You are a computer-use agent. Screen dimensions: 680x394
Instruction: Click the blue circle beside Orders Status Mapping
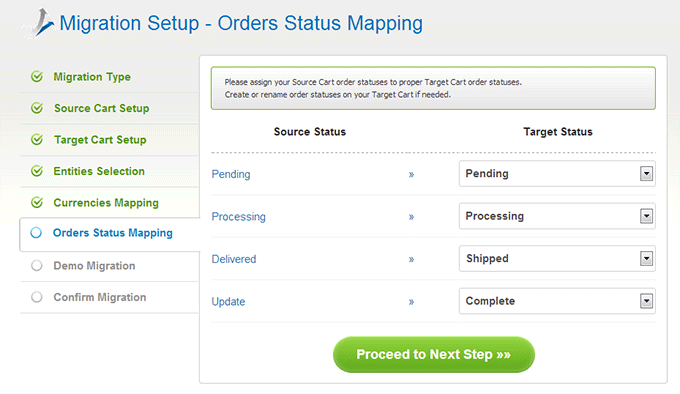36,233
